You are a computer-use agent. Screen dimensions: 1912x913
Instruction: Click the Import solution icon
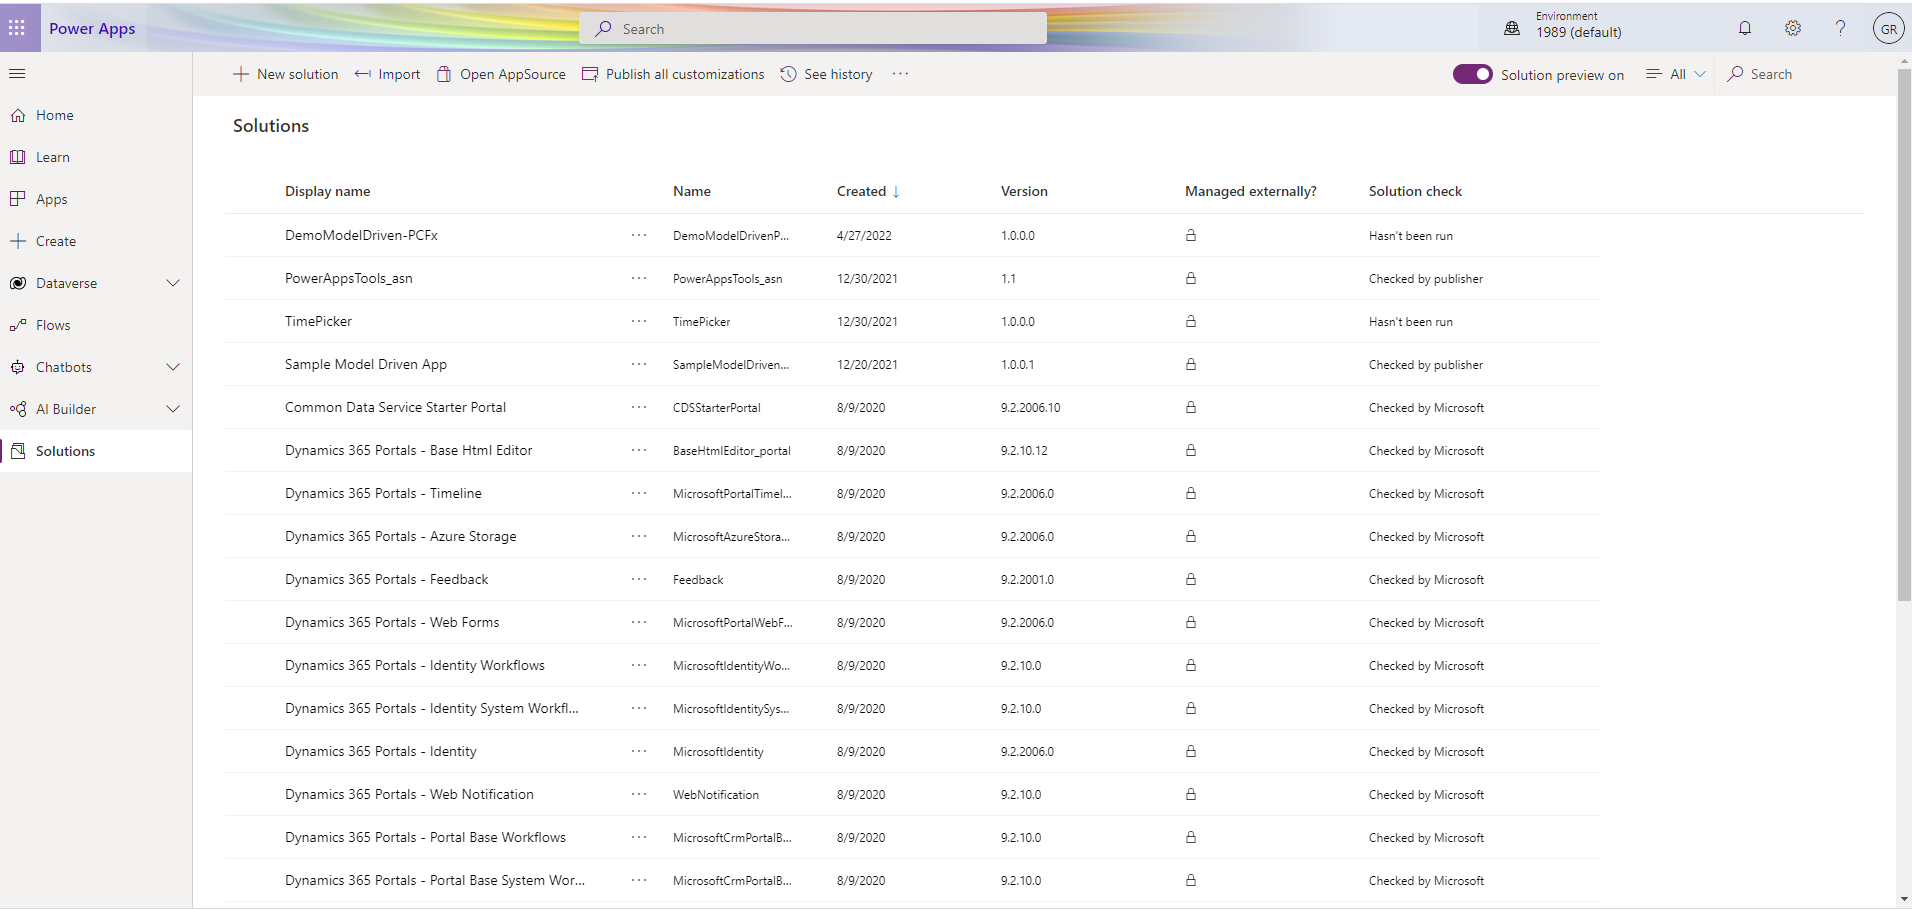tap(362, 73)
